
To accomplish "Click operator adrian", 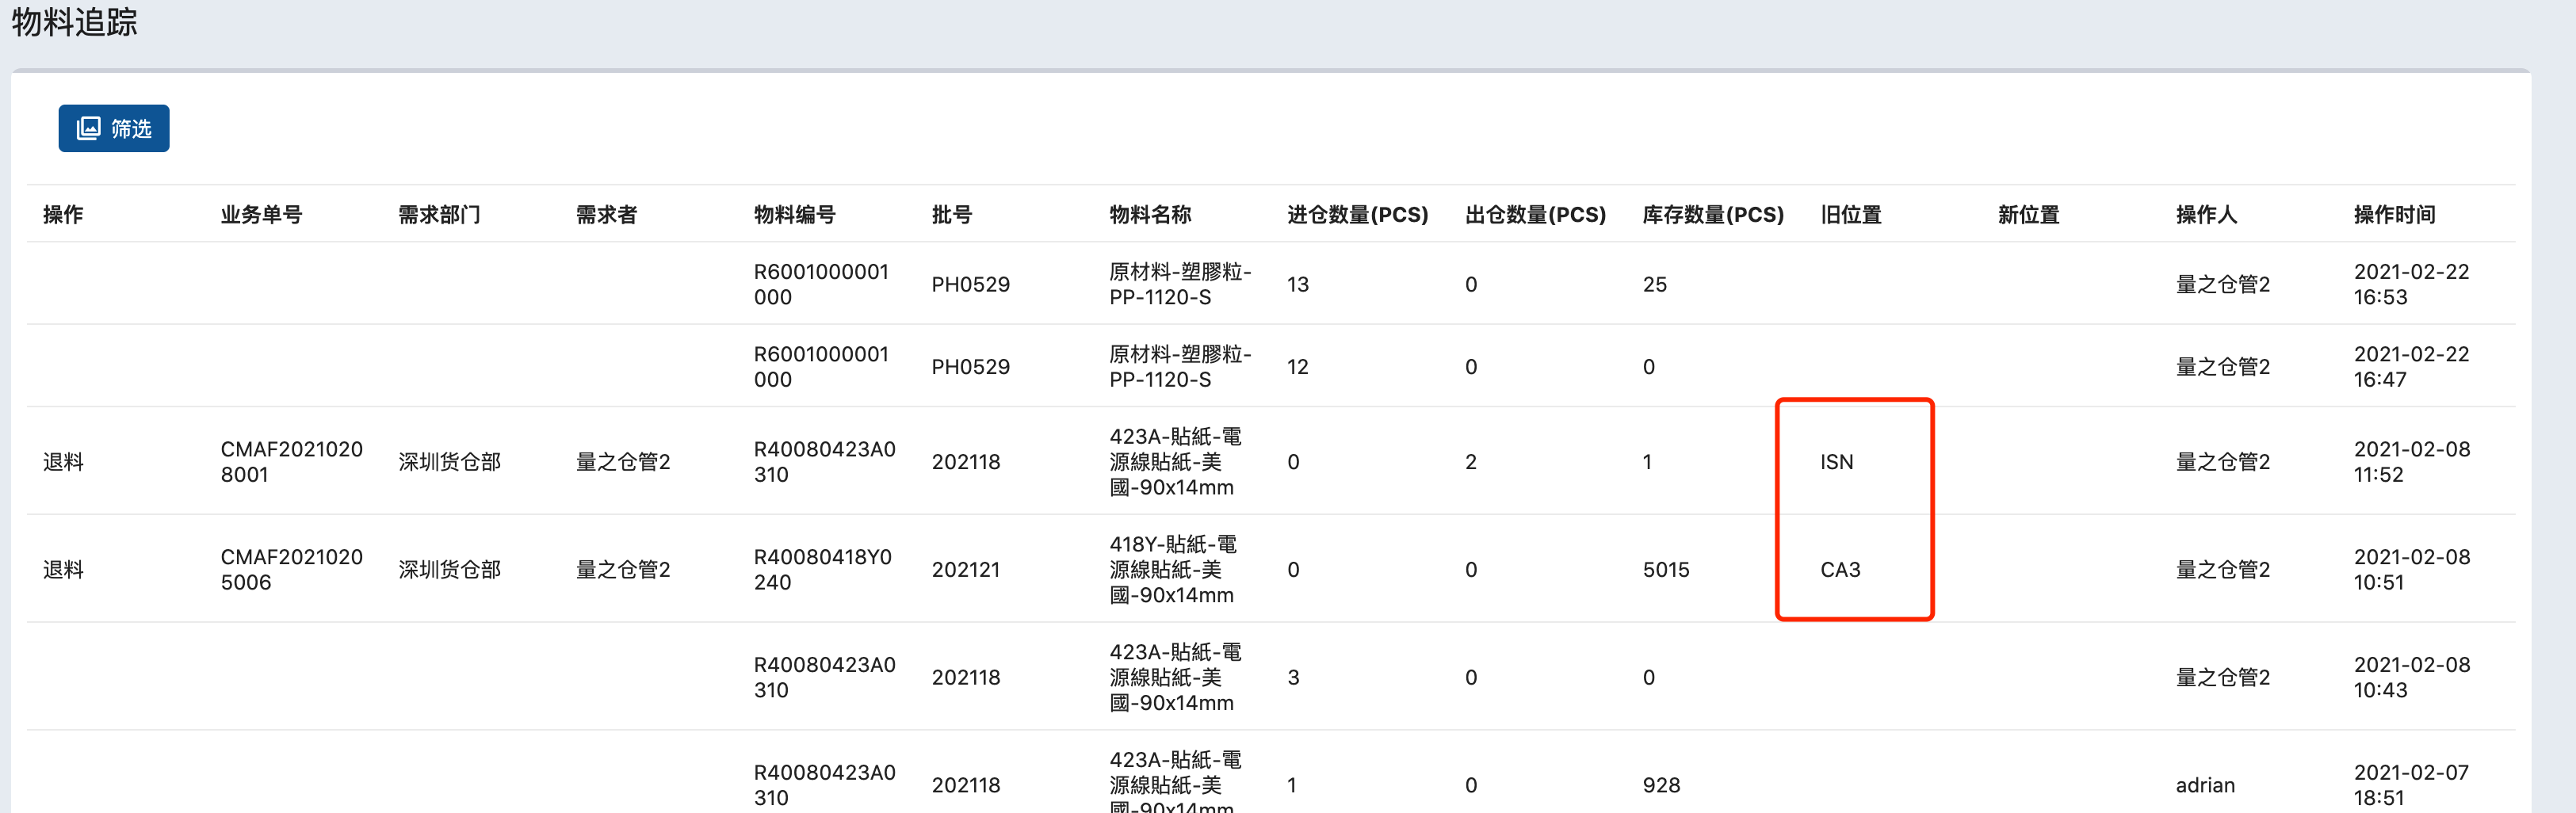I will tap(2205, 785).
